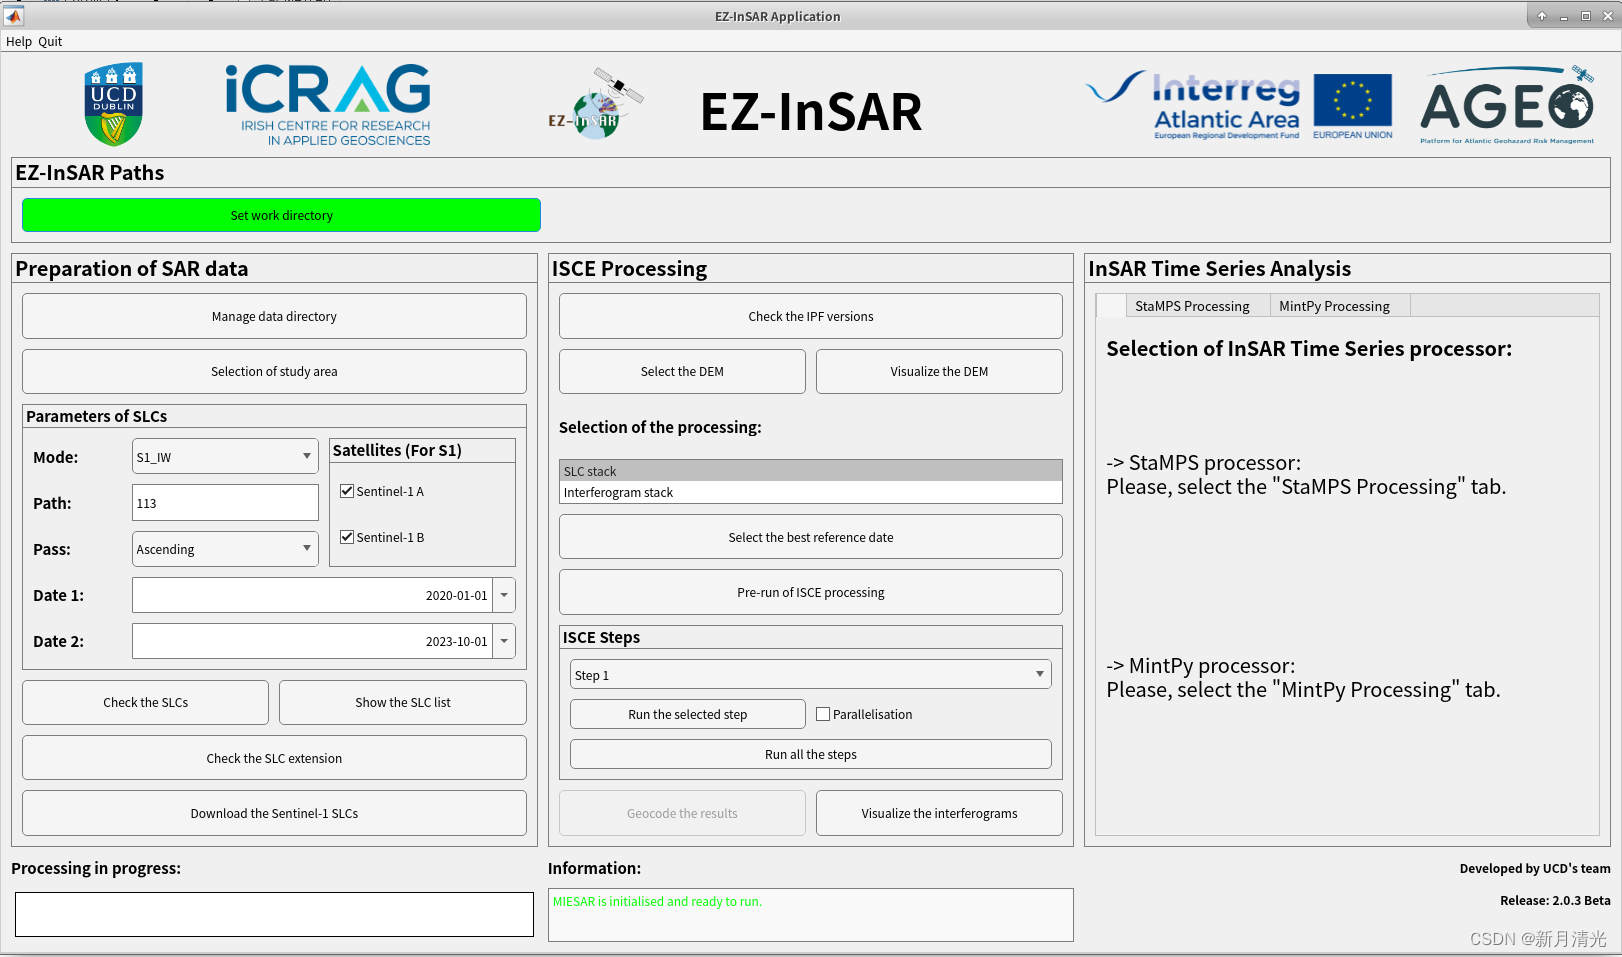
Task: Click the large EZ-InSAR title text
Action: pos(811,111)
